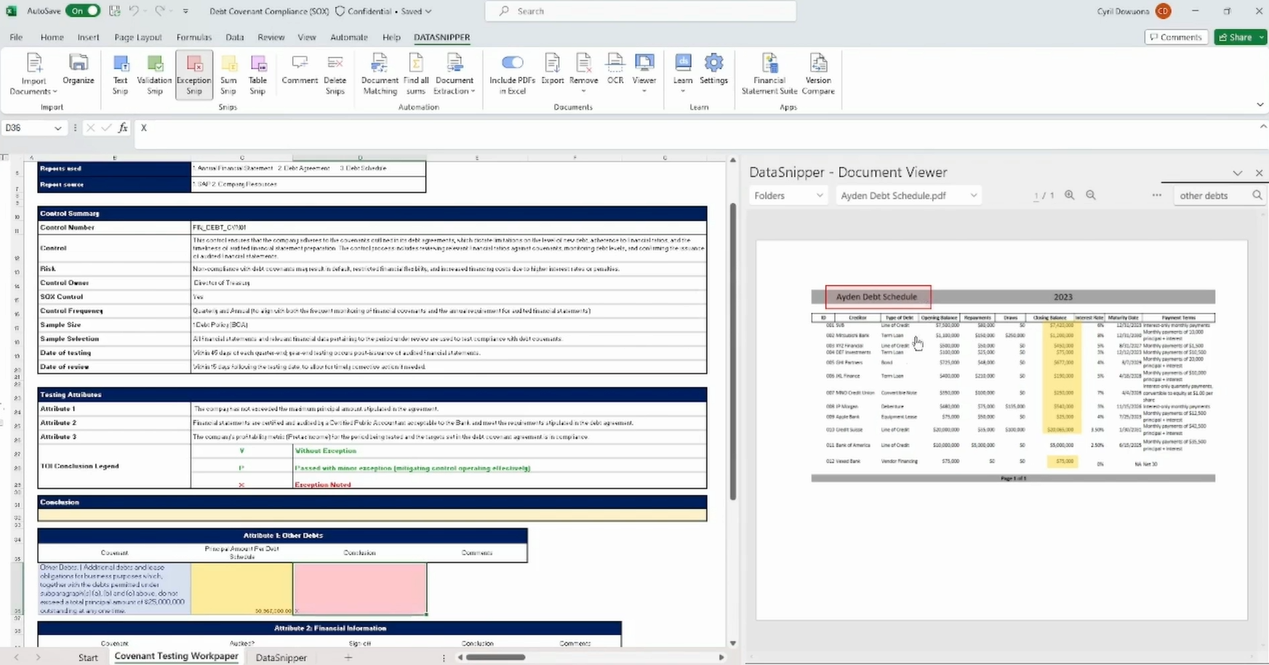The width and height of the screenshot is (1269, 665).
Task: Click Find all sums
Action: click(x=415, y=75)
